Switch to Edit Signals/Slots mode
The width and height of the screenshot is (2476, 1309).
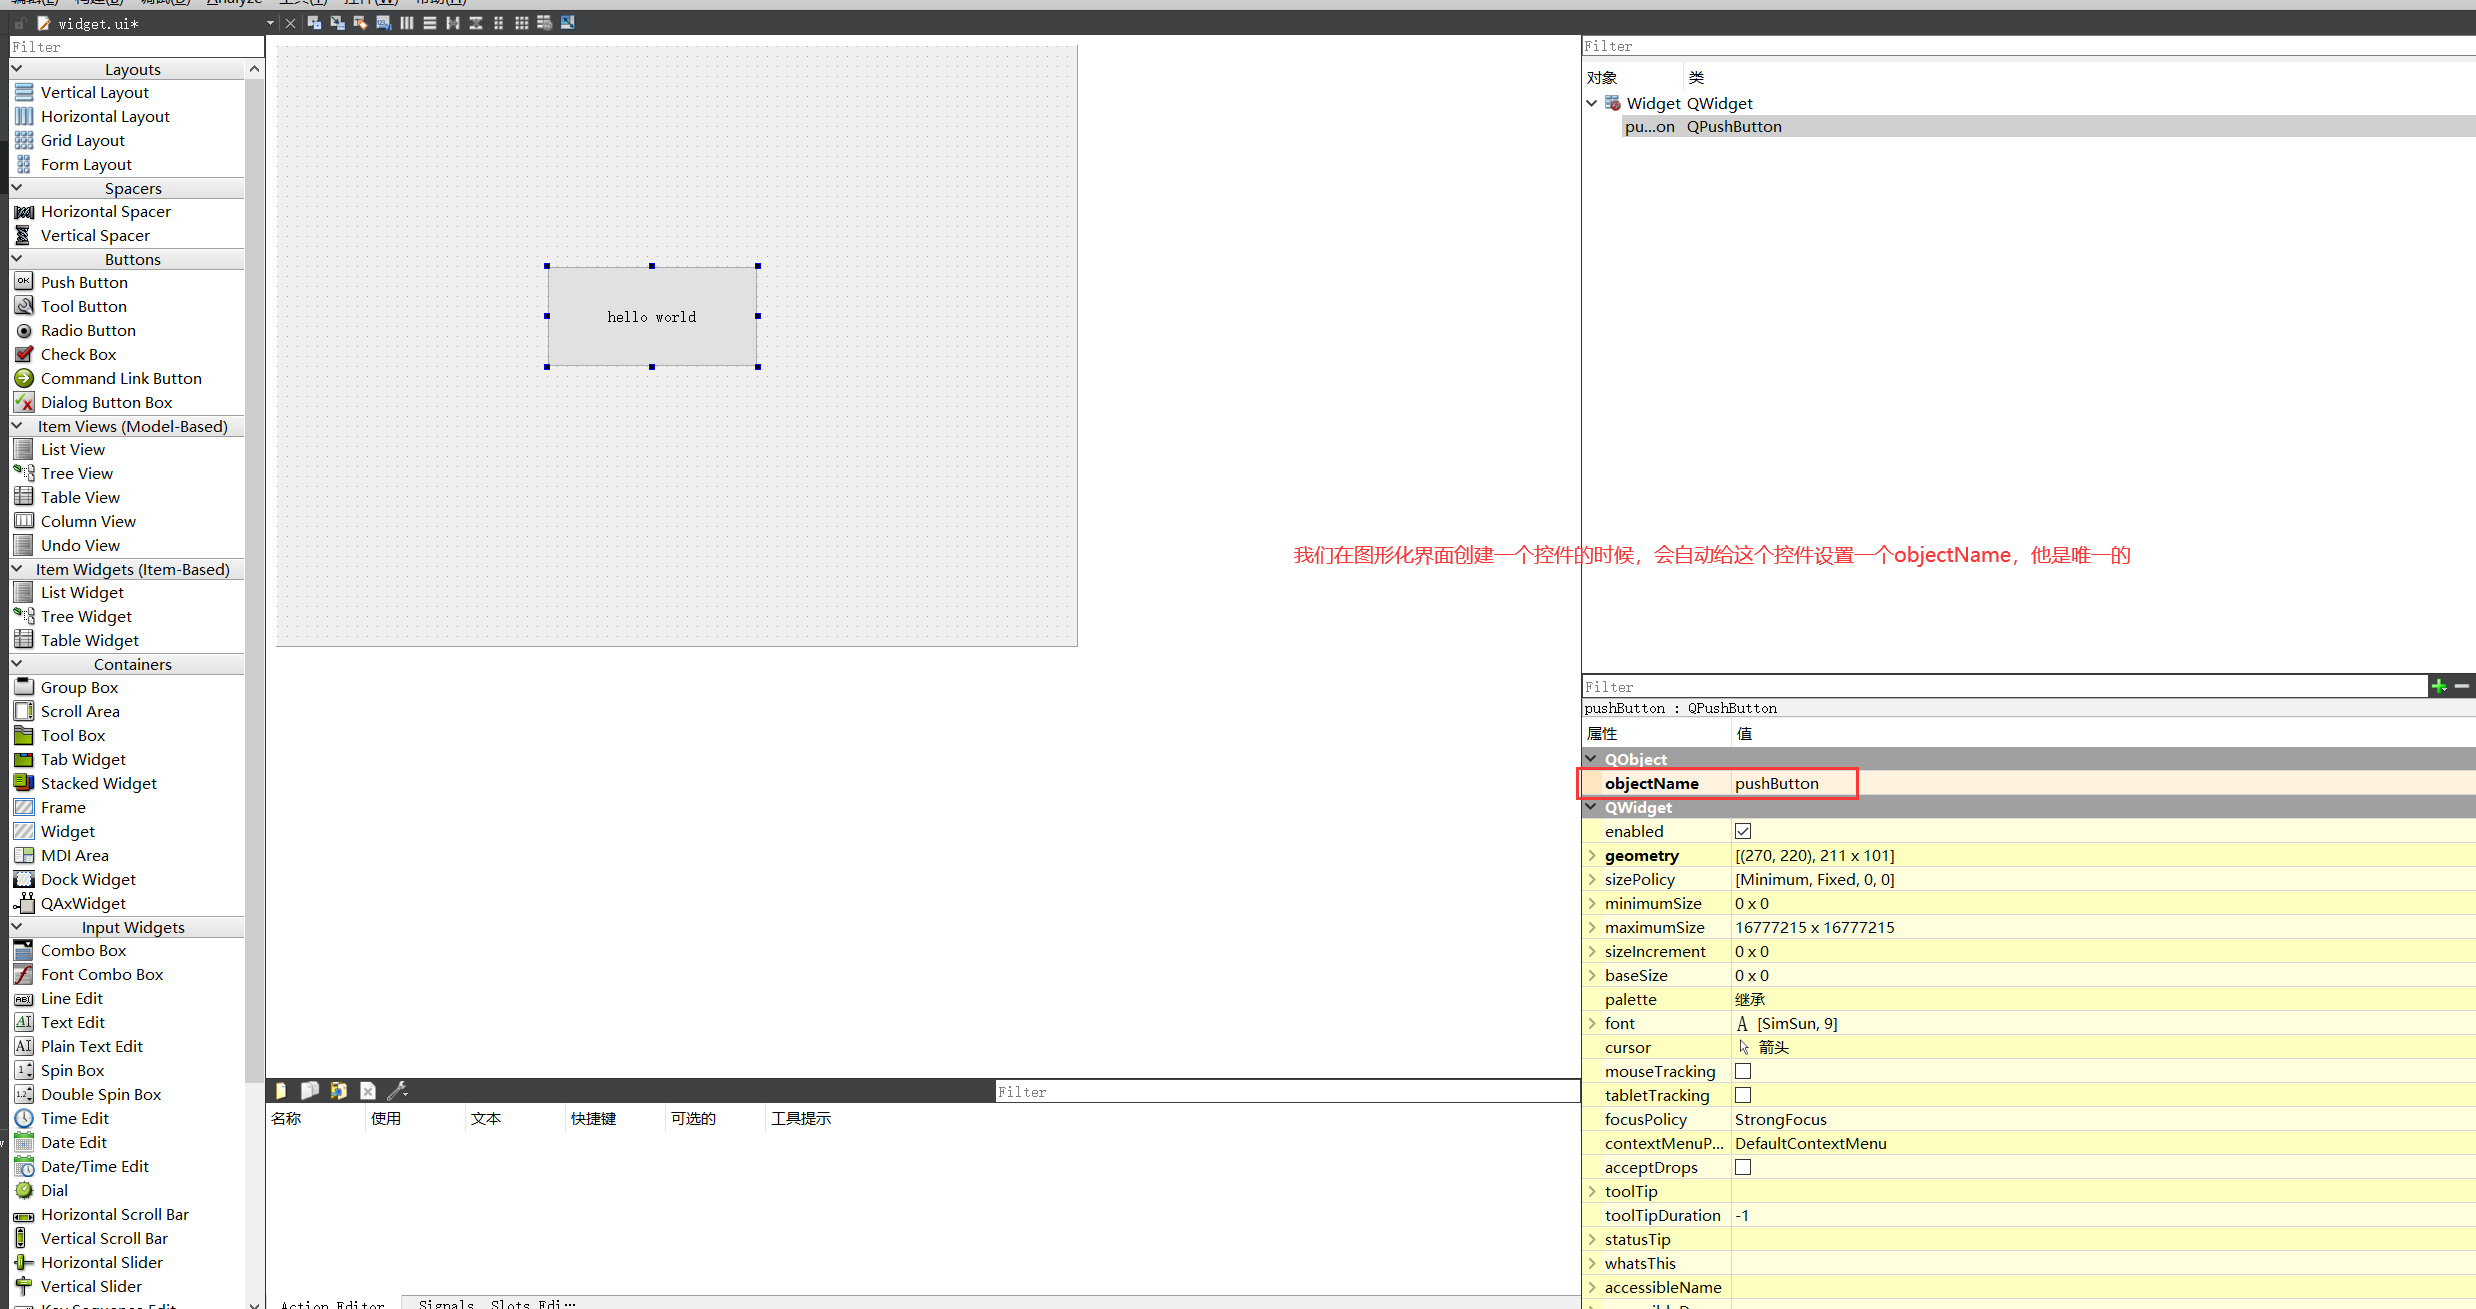pyautogui.click(x=337, y=23)
